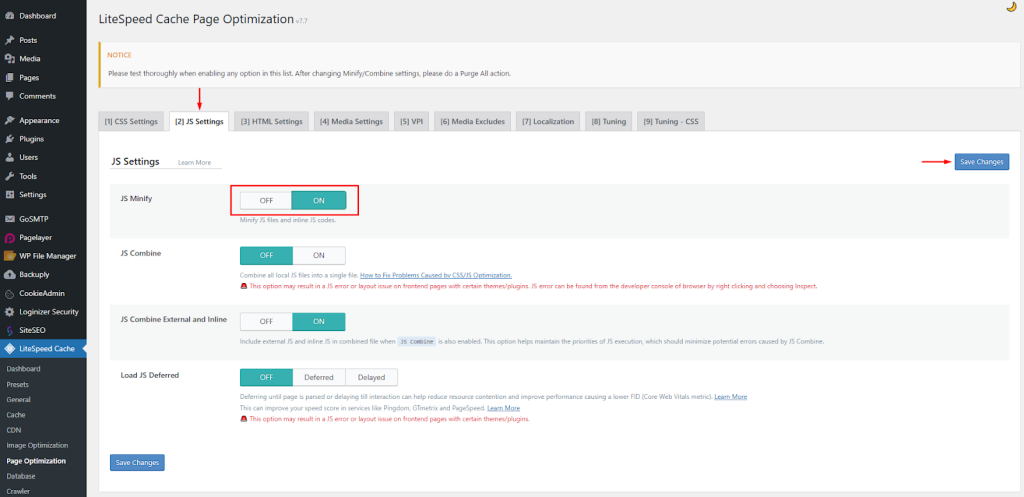1024x497 pixels.
Task: Open the [9] Tuning - CSS tab
Action: click(x=671, y=121)
